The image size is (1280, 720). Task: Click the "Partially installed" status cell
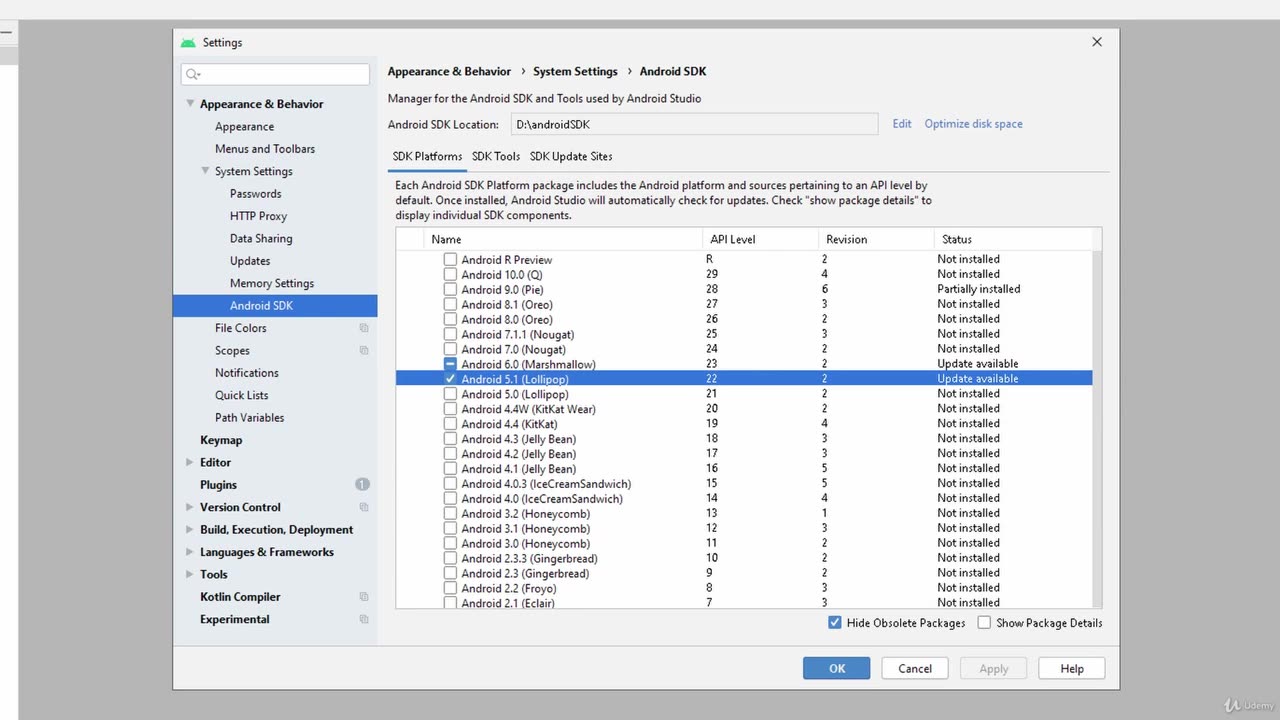[x=978, y=289]
